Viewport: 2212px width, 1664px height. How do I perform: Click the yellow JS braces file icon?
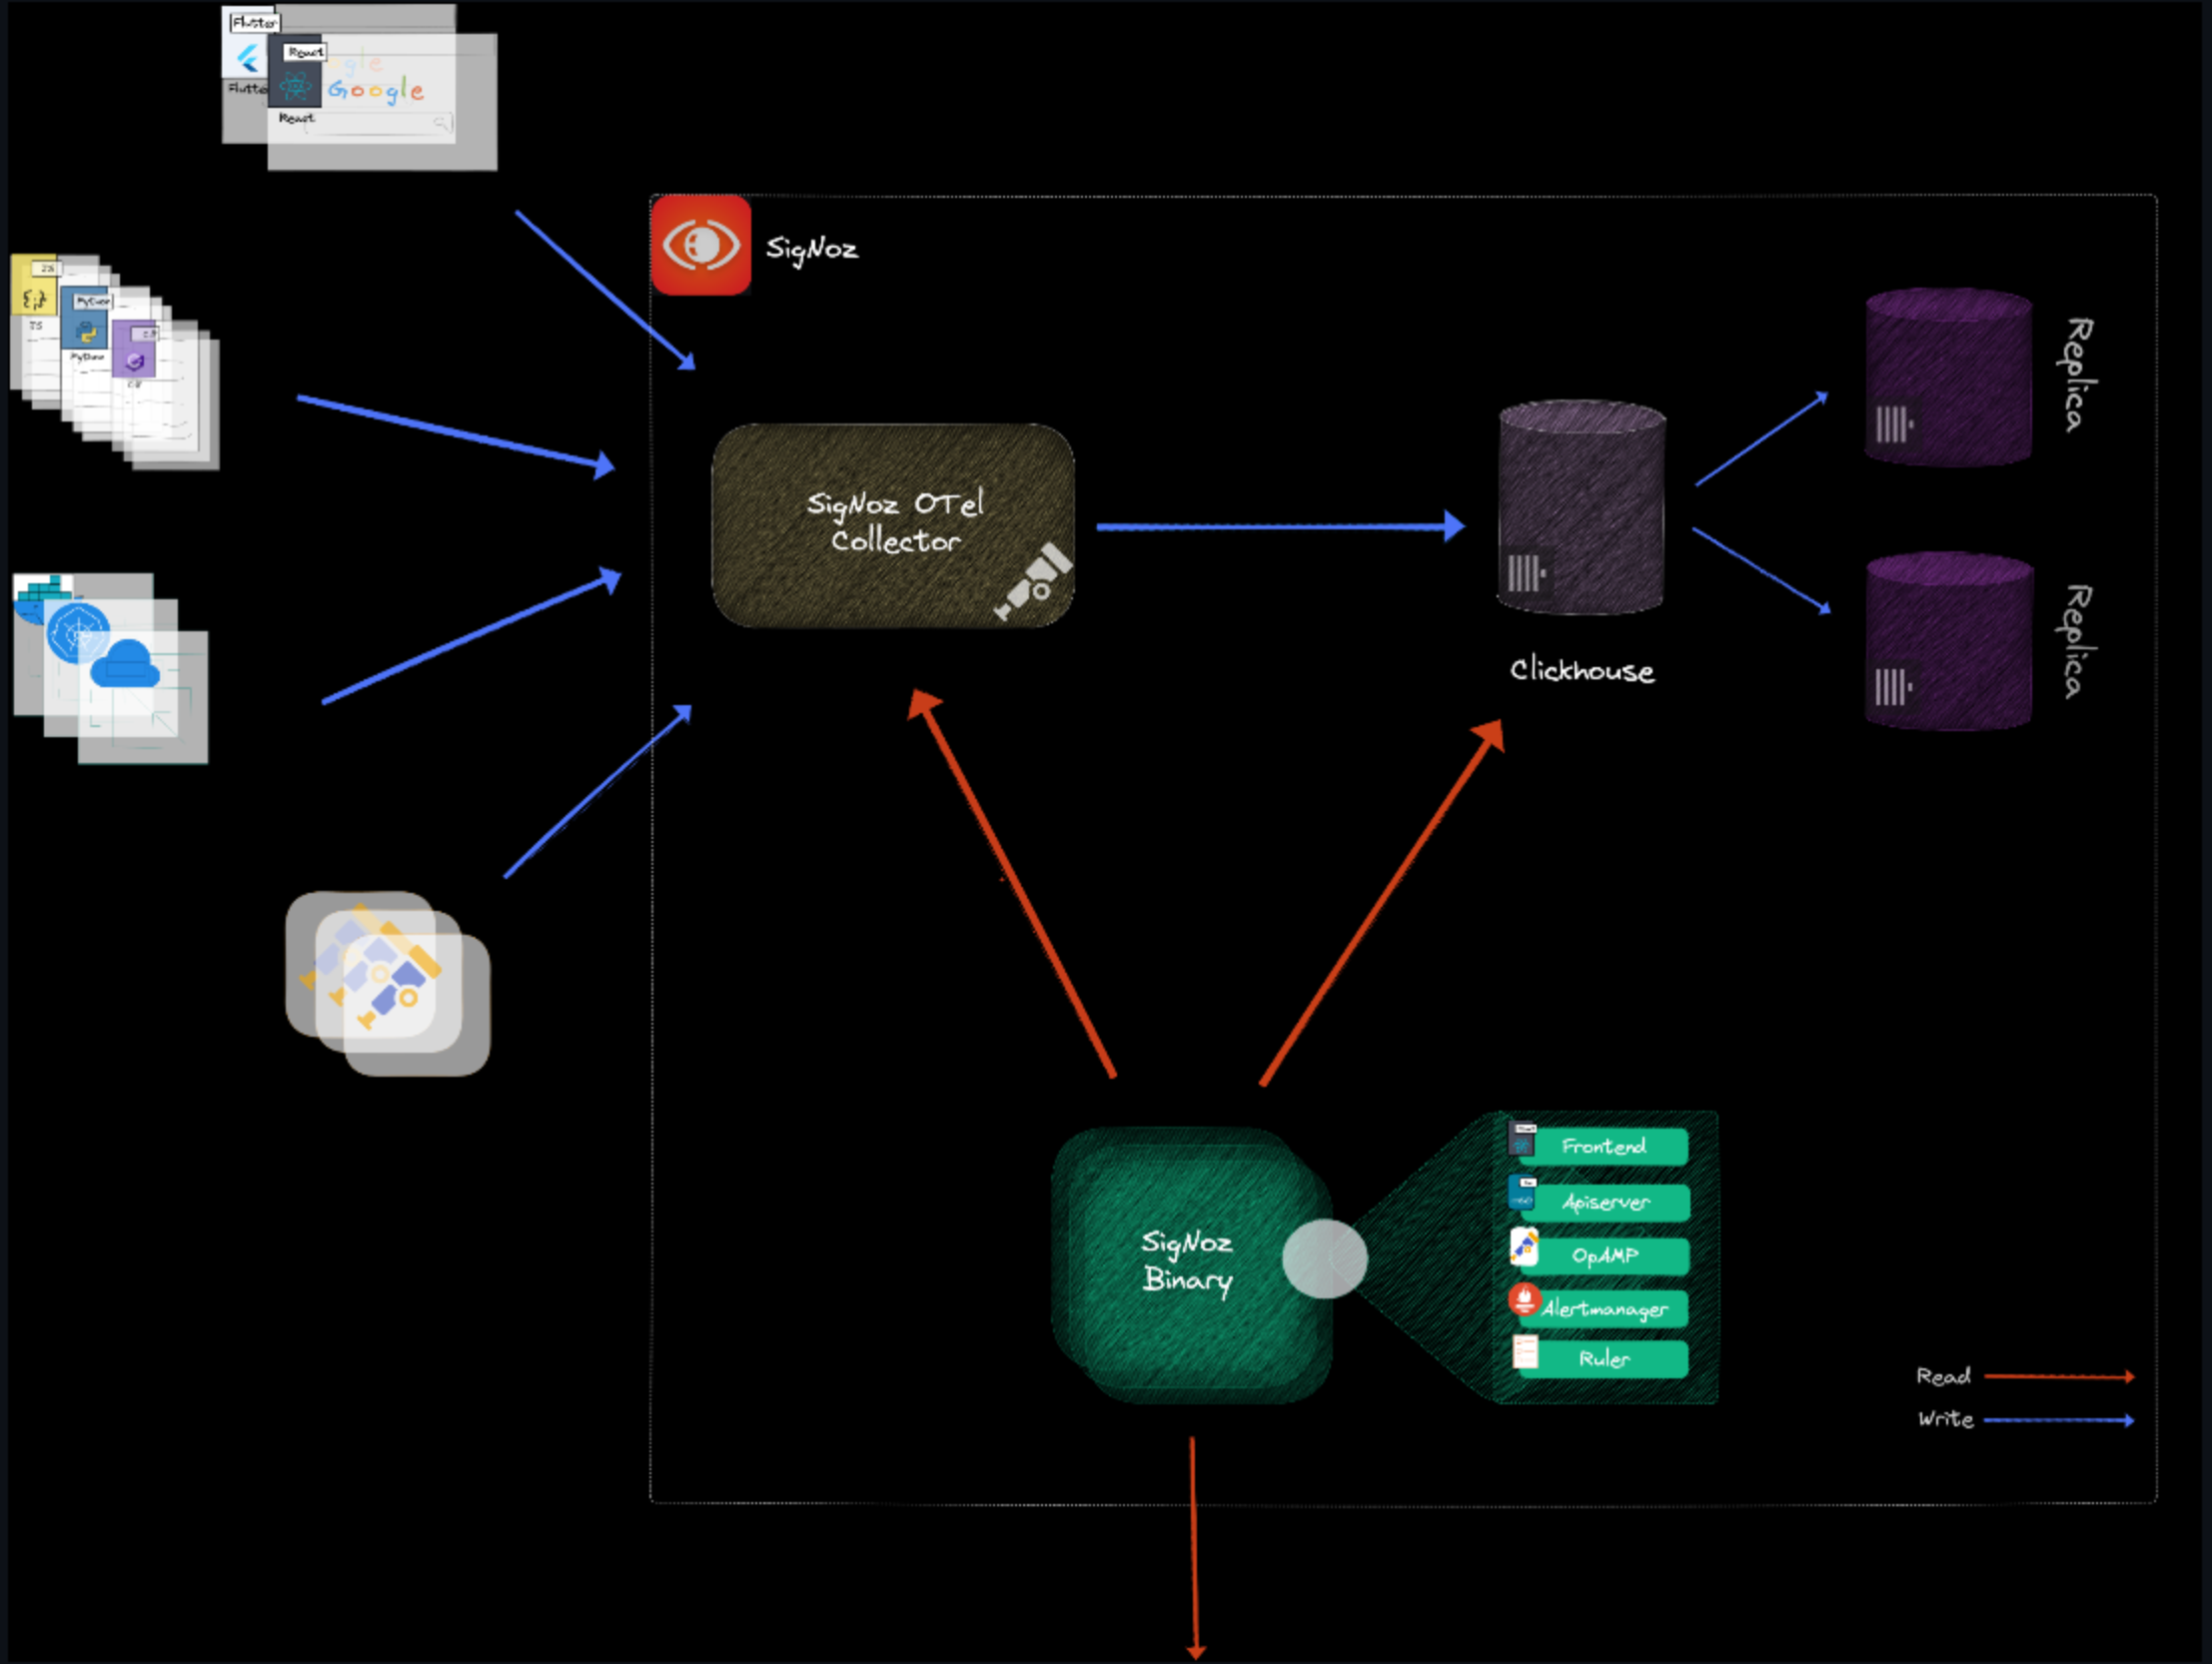coord(34,298)
